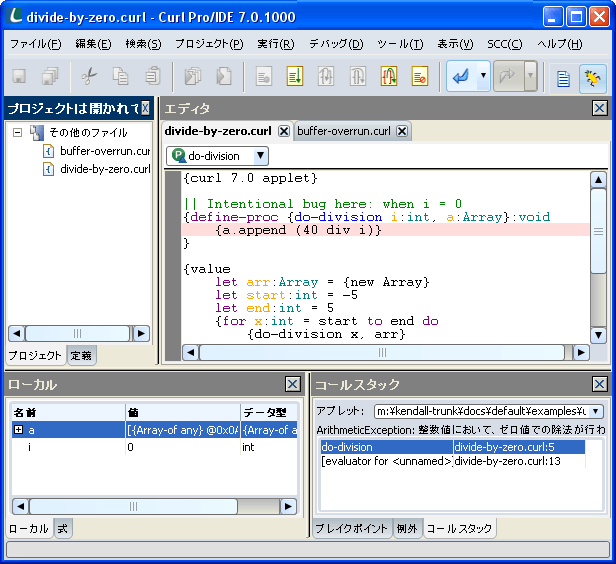
Task: Open the ツール(T) menu
Action: 400,44
